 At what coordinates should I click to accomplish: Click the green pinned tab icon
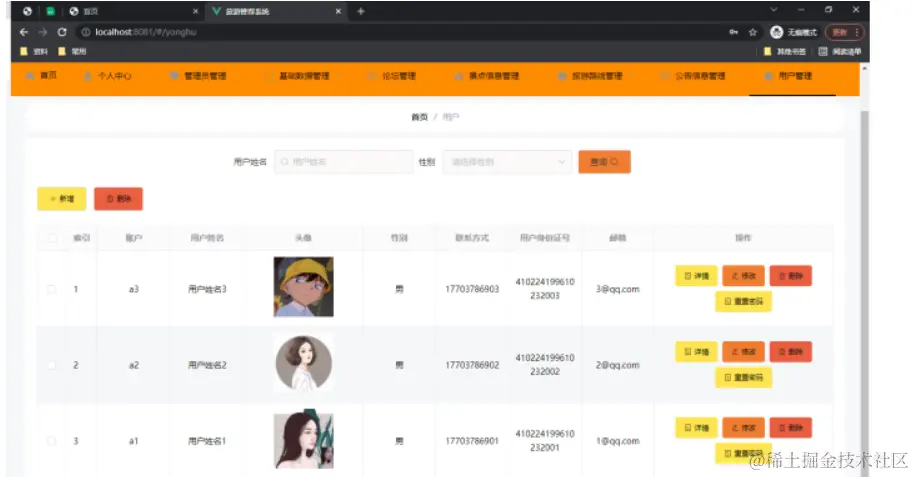point(50,11)
